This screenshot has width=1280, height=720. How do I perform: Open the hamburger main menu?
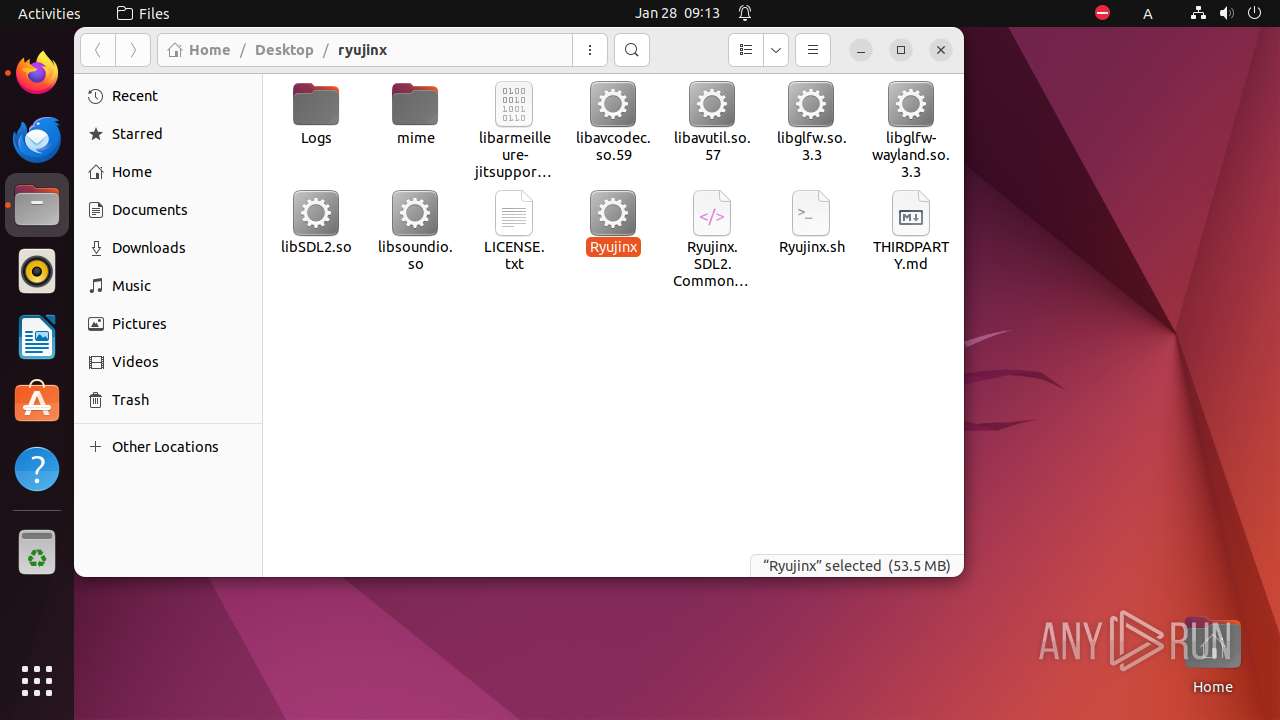pyautogui.click(x=813, y=50)
